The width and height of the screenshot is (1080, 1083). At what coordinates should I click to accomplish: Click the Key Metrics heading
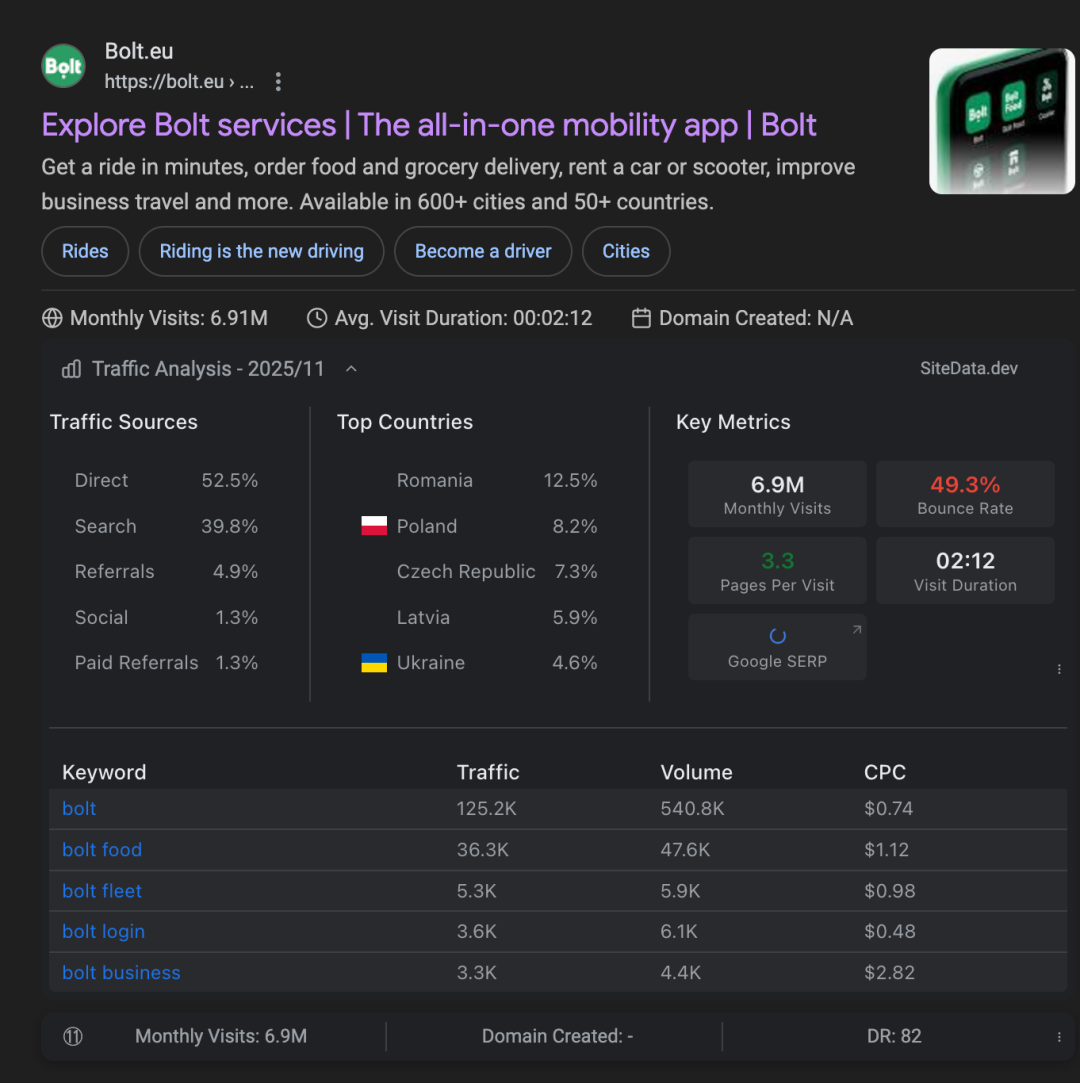point(733,422)
